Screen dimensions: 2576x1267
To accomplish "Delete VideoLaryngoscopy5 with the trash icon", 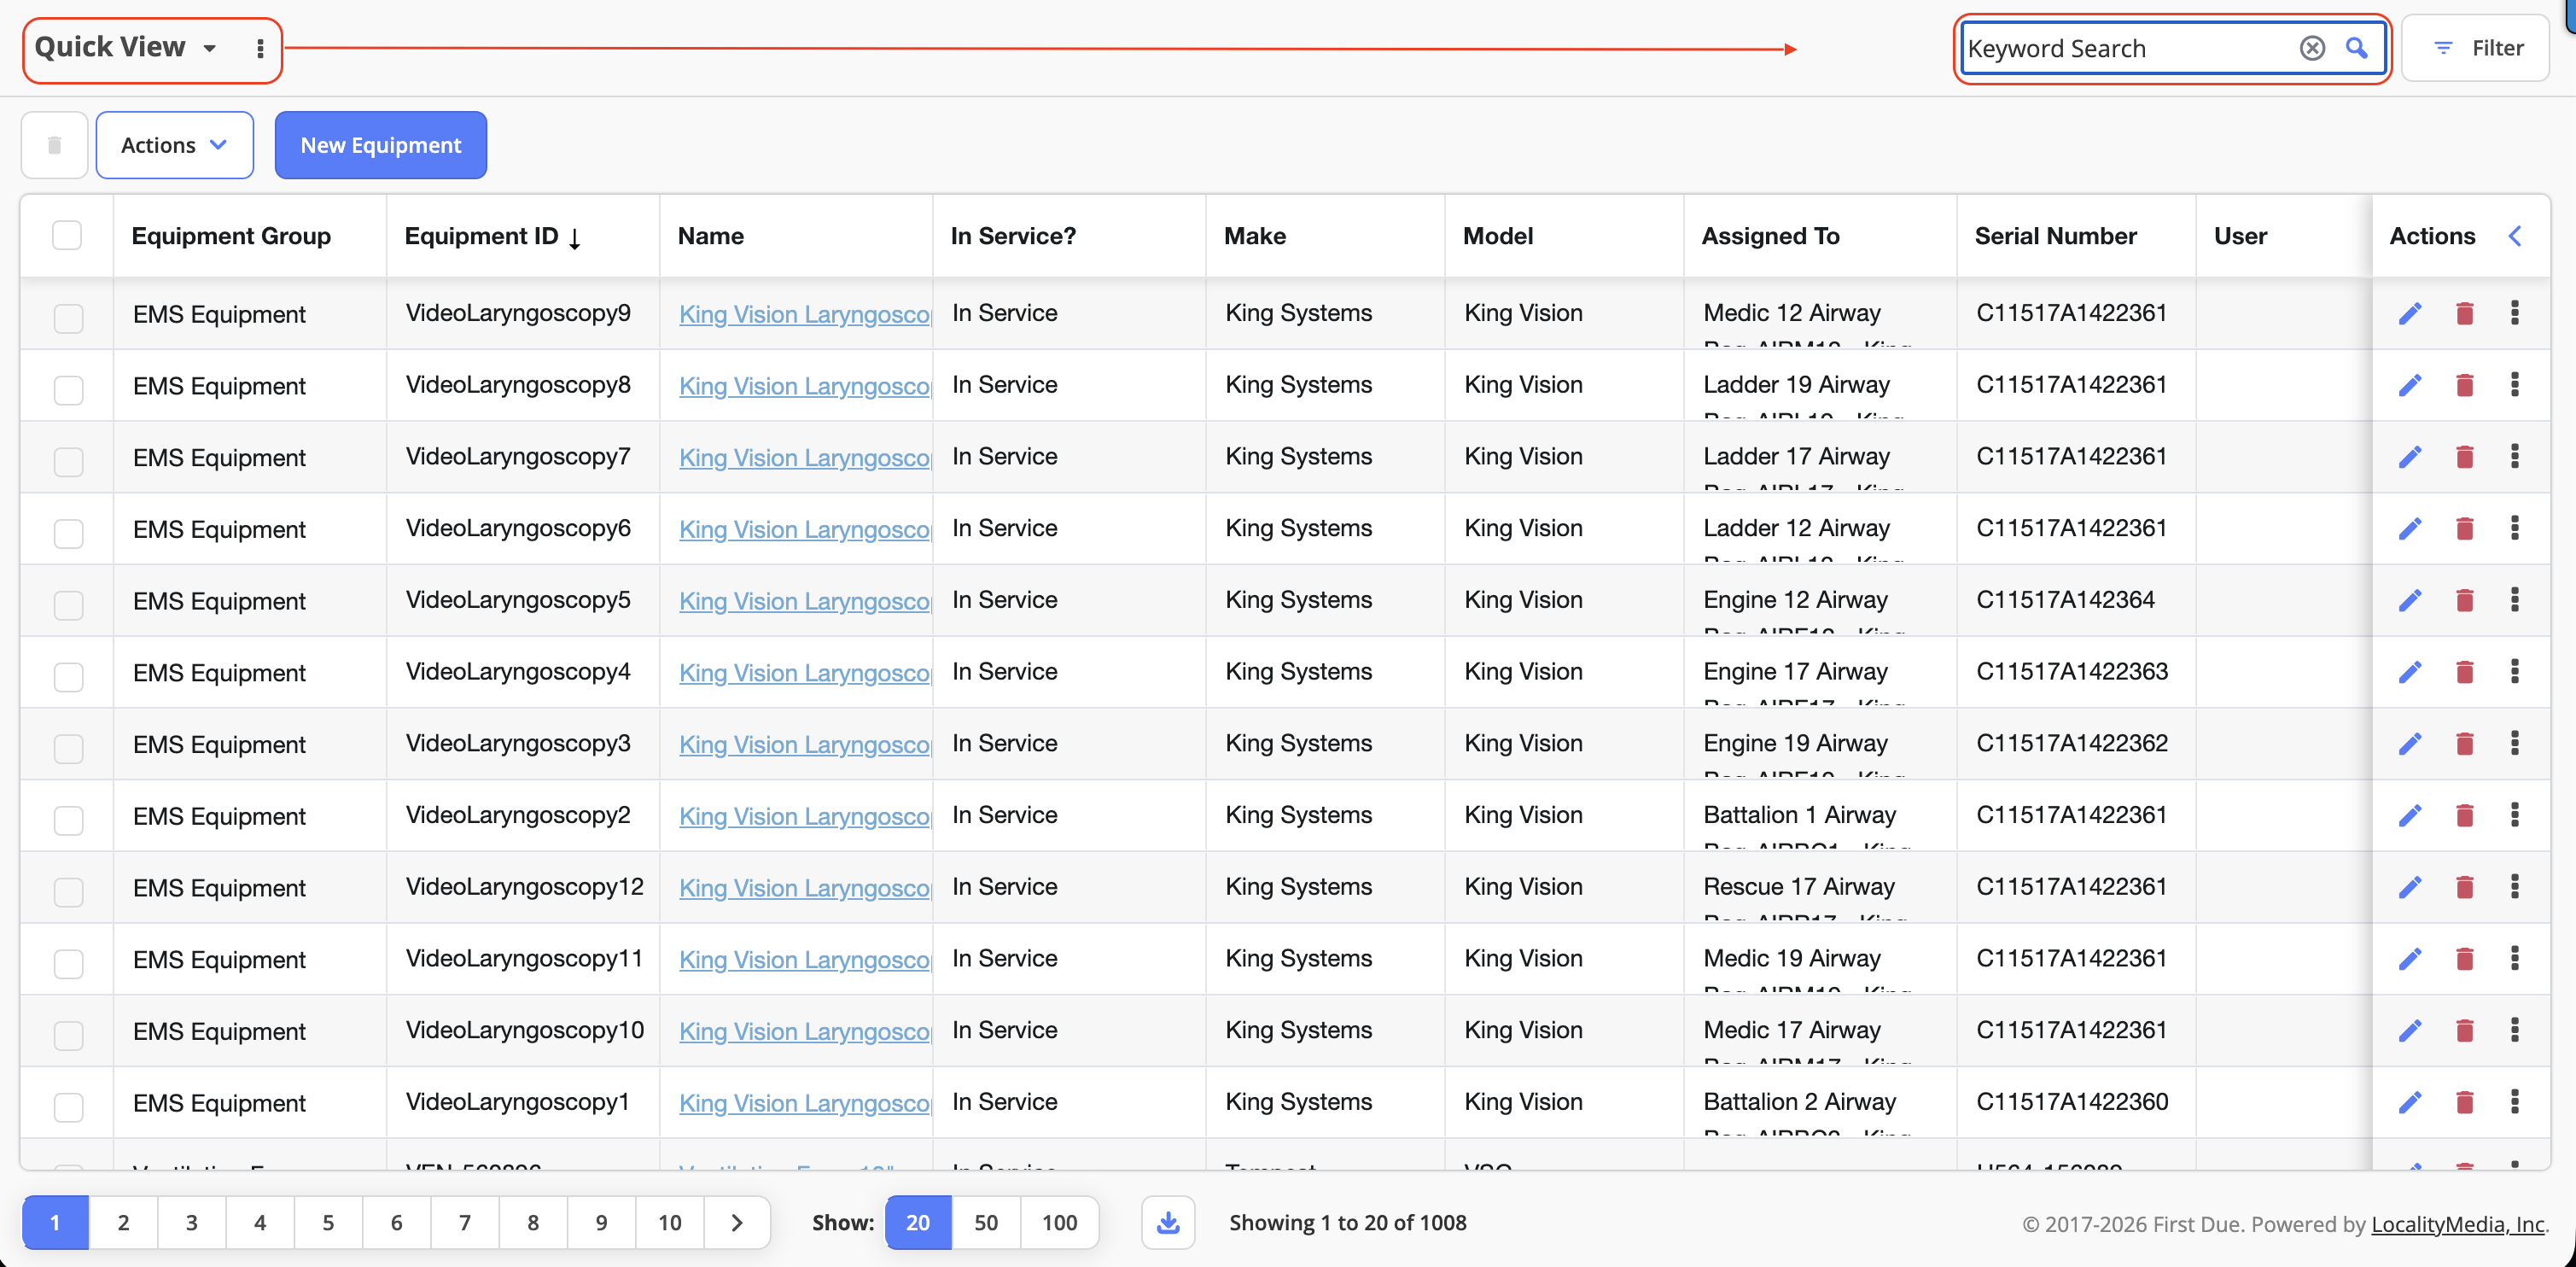I will click(x=2464, y=600).
